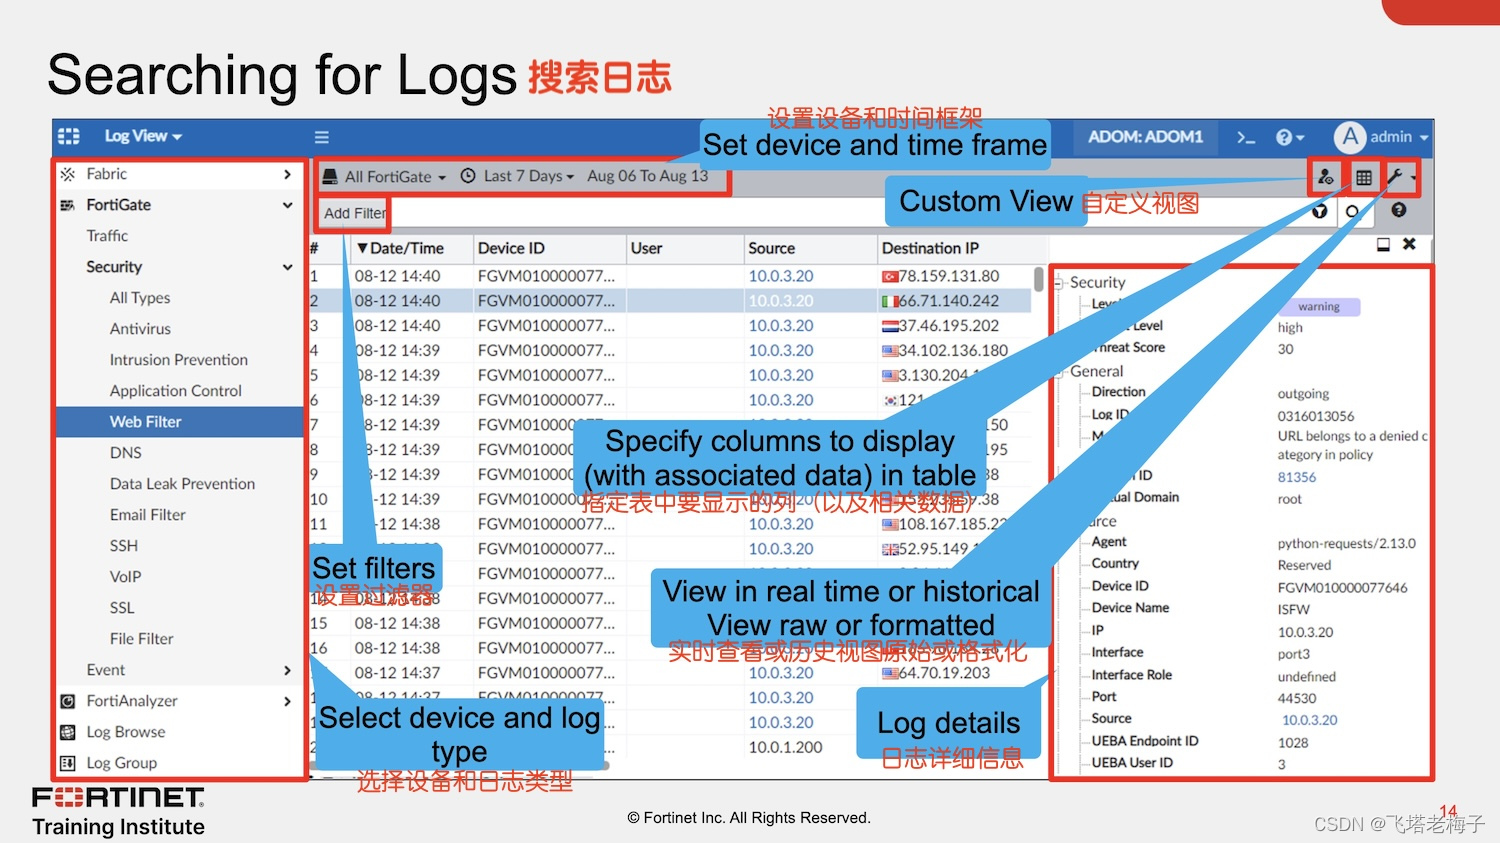Expand the Fabric menu chevron
The width and height of the screenshot is (1500, 843).
[287, 174]
